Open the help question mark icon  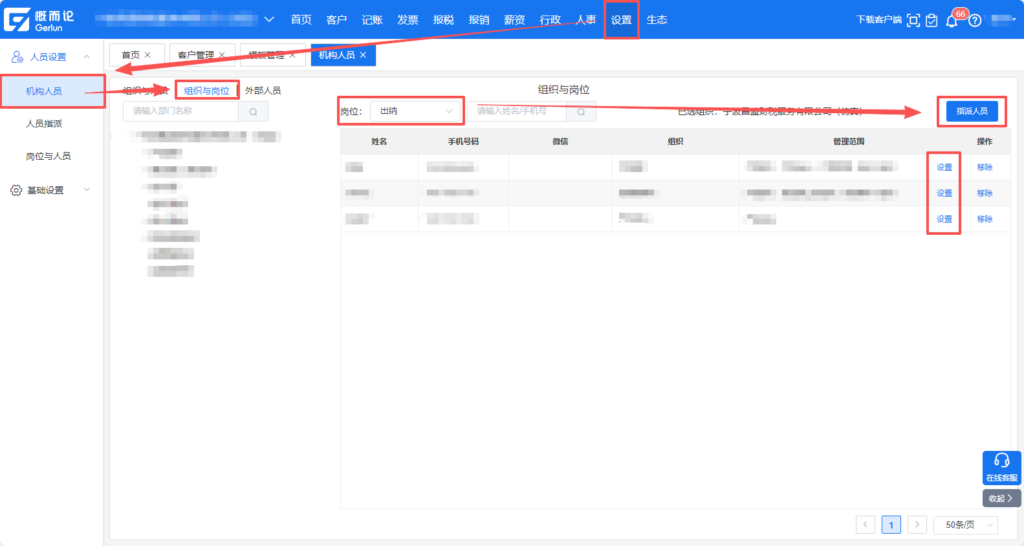(974, 21)
